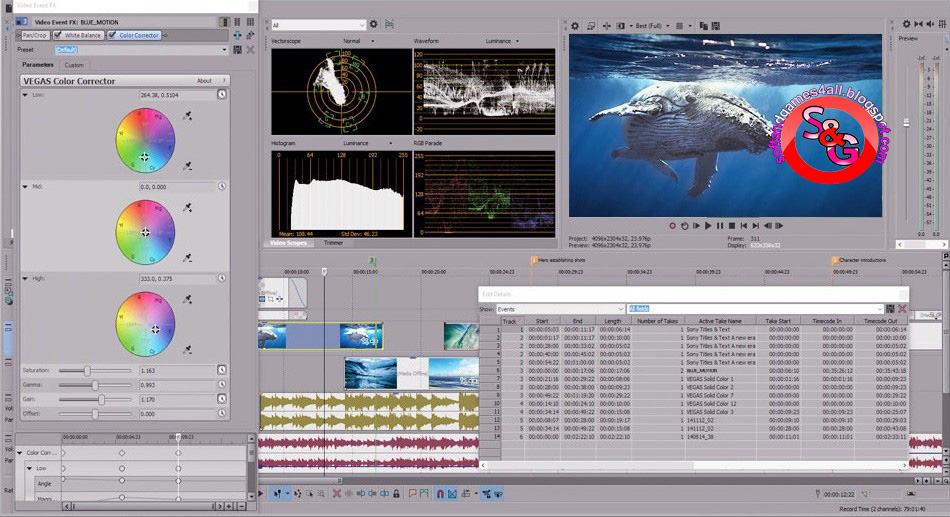Select the High wheel minus eyedropper

187,350
